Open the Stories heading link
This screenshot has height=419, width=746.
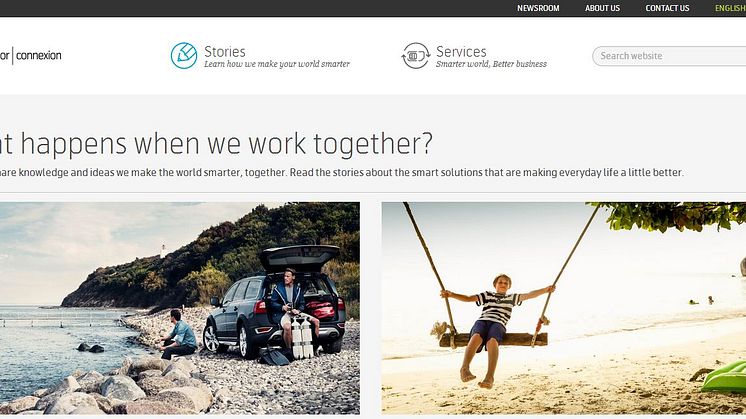click(x=225, y=51)
